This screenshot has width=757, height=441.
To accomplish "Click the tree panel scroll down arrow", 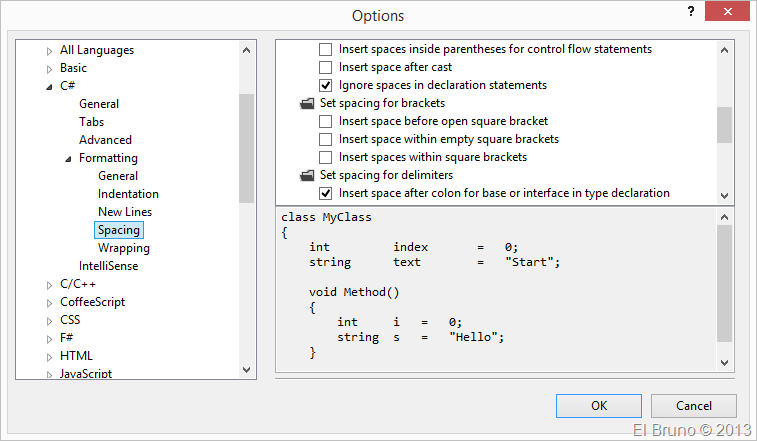I will [x=247, y=371].
